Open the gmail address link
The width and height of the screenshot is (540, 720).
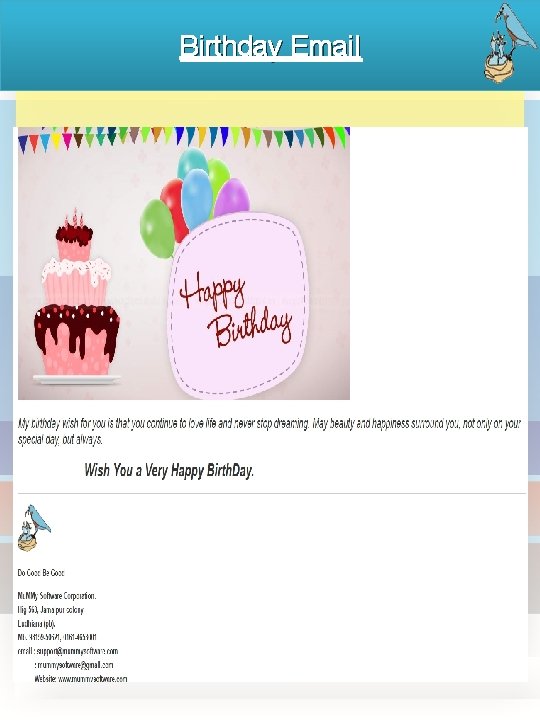click(75, 664)
